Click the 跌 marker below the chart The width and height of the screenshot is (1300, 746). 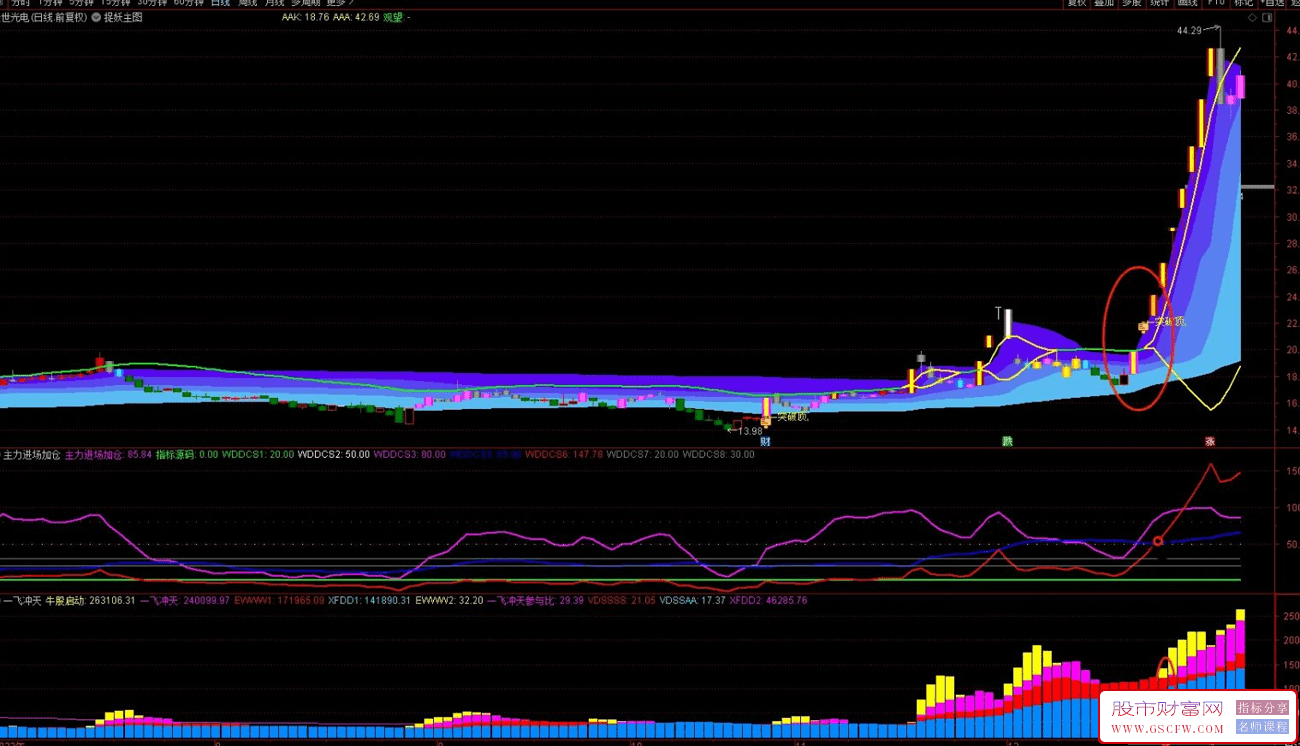(1007, 441)
